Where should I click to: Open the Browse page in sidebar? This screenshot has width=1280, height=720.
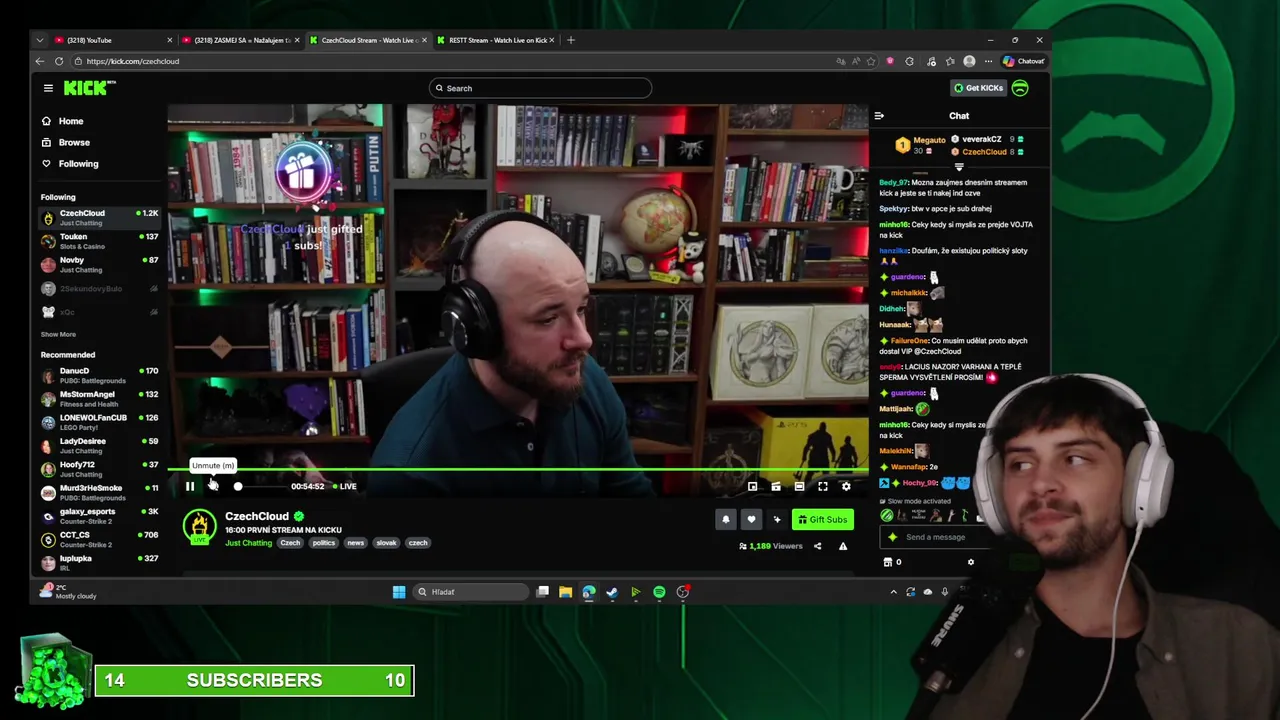coord(65,142)
